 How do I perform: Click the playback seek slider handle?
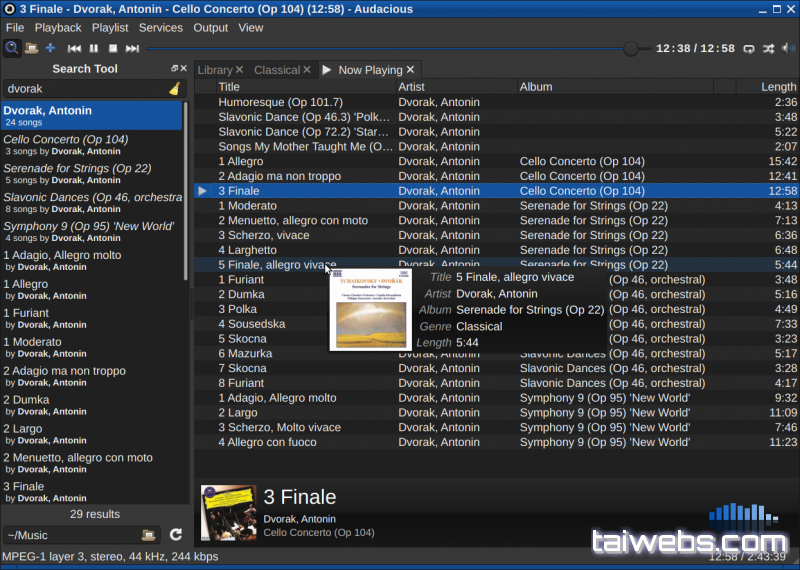tap(631, 48)
